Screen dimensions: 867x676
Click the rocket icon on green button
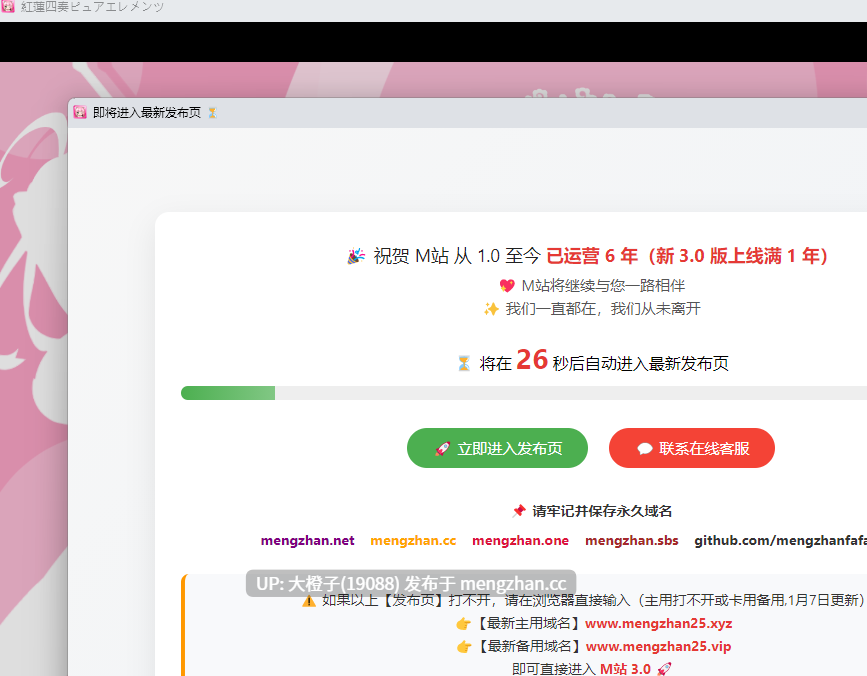442,448
